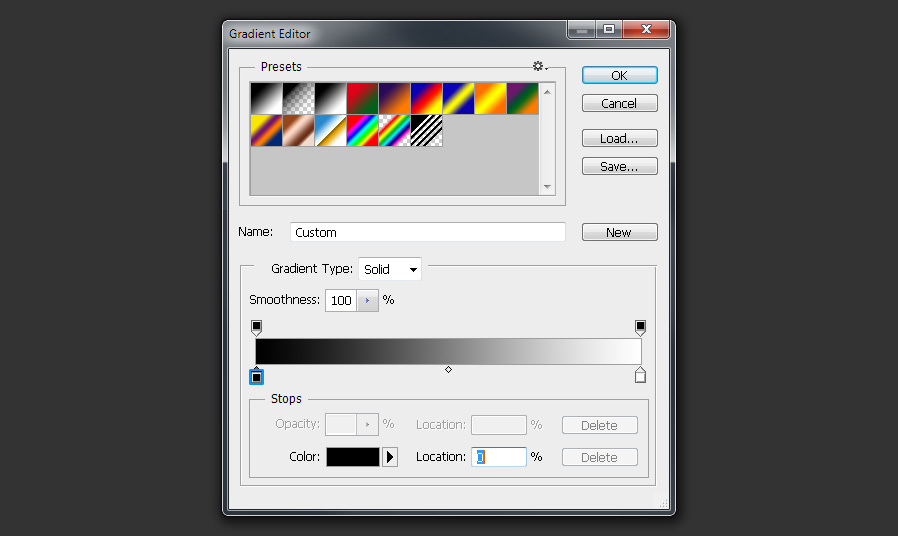Pick the Blue, Red, Yellow preset
The height and width of the screenshot is (536, 898).
427,98
